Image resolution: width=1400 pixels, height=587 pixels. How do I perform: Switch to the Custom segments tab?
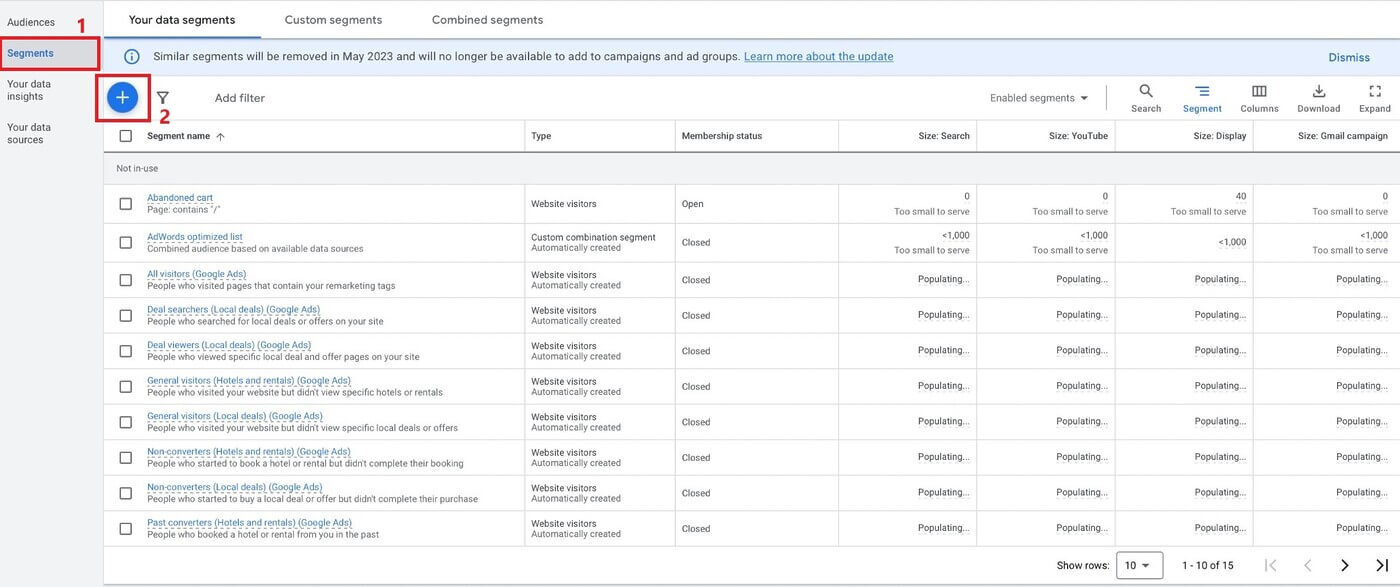pyautogui.click(x=332, y=19)
